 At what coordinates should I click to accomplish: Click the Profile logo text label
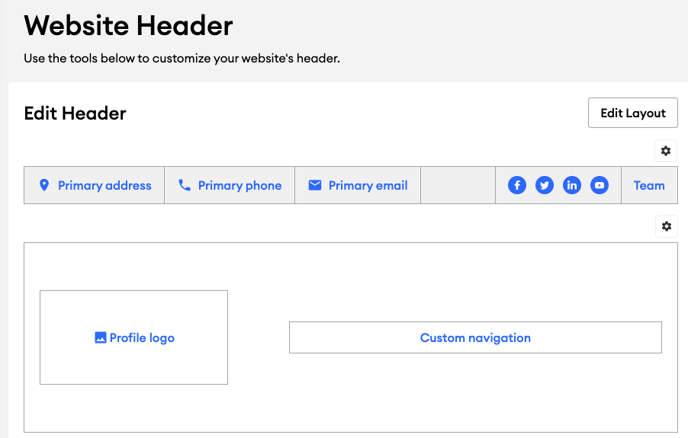pos(142,338)
